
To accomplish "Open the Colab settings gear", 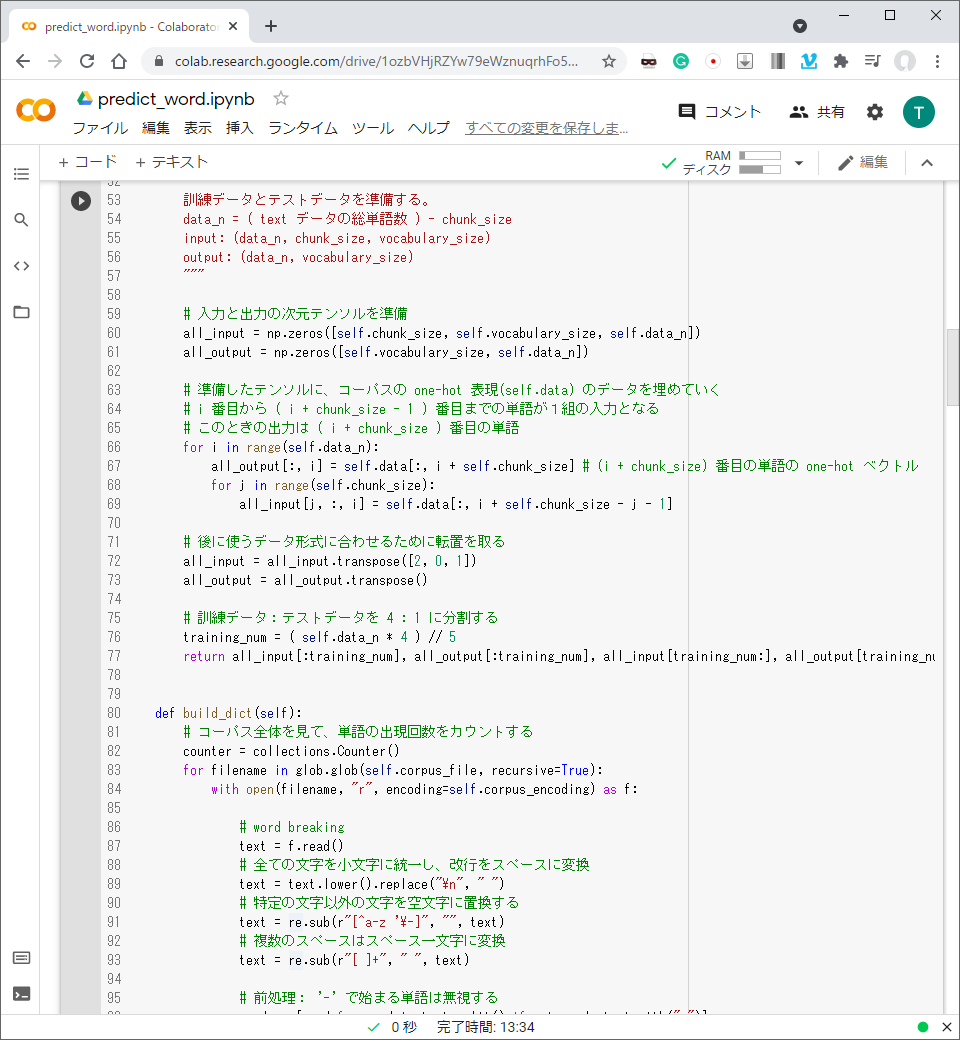I will [x=875, y=112].
